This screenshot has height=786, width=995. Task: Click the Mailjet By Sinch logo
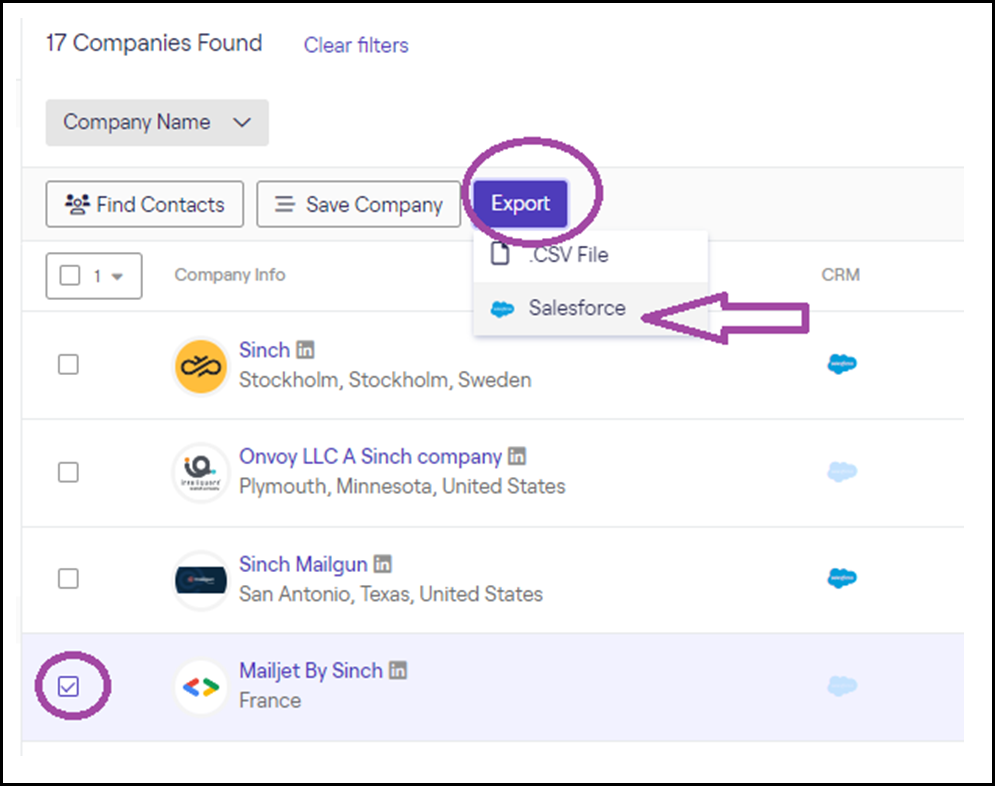click(x=201, y=686)
